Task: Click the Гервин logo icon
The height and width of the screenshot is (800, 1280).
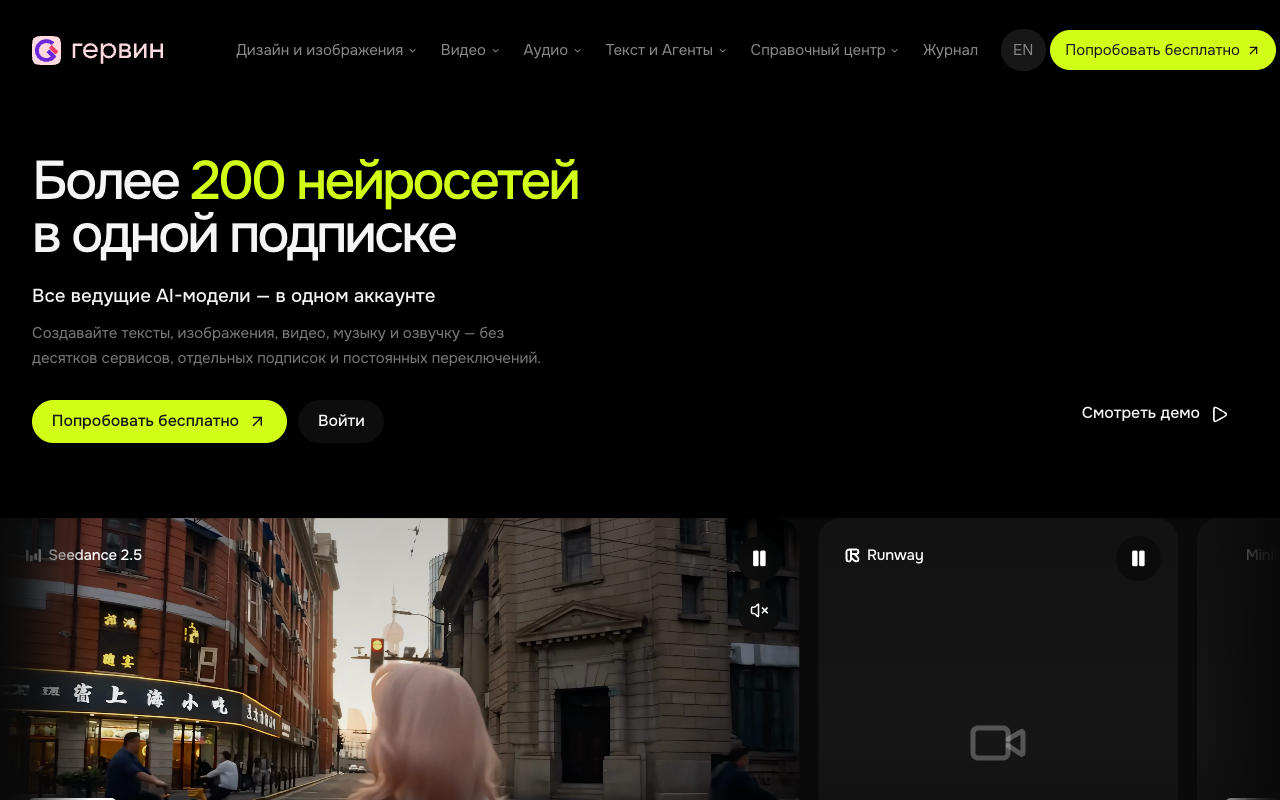Action: pyautogui.click(x=46, y=50)
